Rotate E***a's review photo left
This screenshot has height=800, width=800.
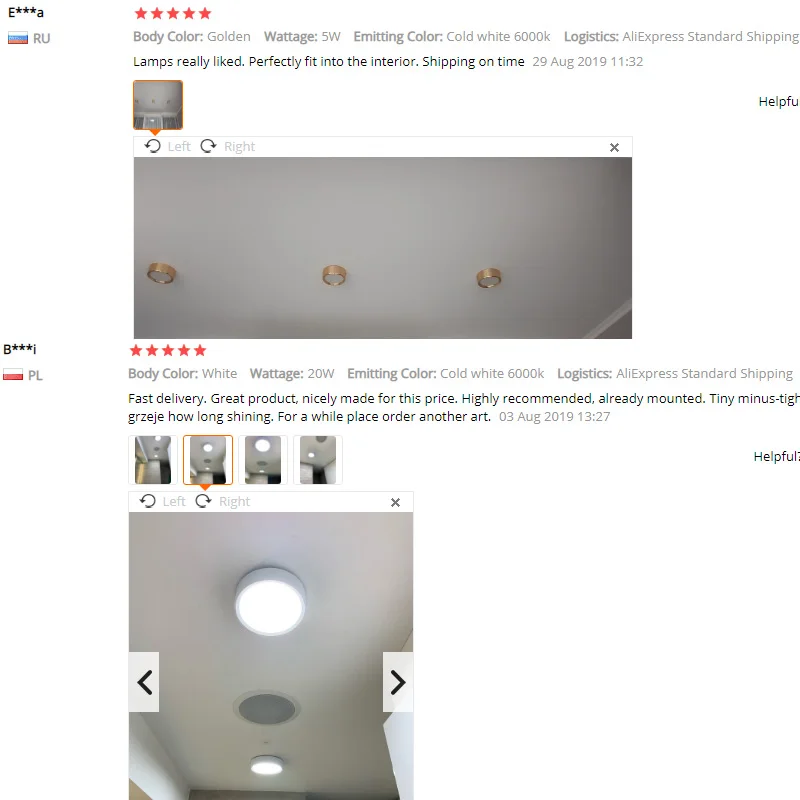point(167,146)
